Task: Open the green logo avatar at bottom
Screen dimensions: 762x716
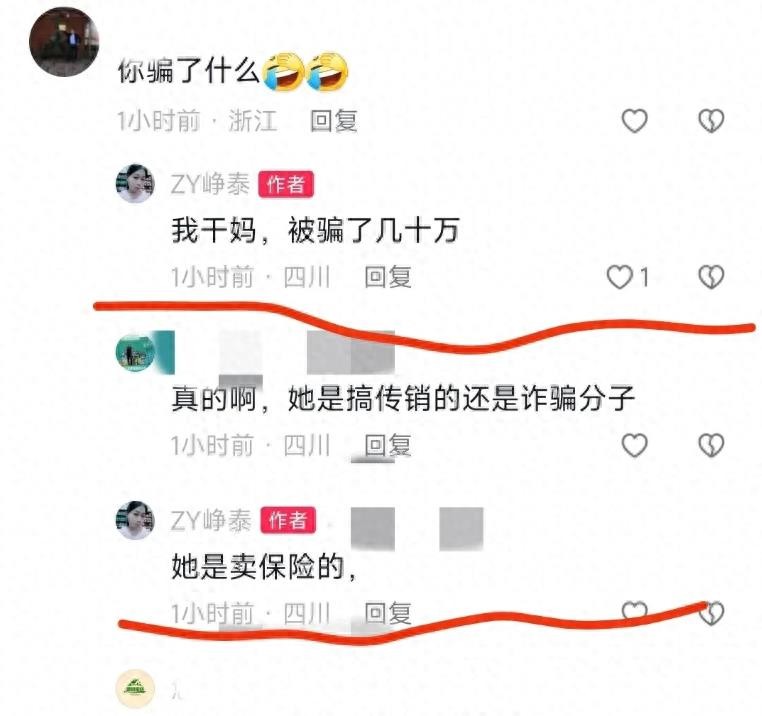Action: tap(135, 689)
